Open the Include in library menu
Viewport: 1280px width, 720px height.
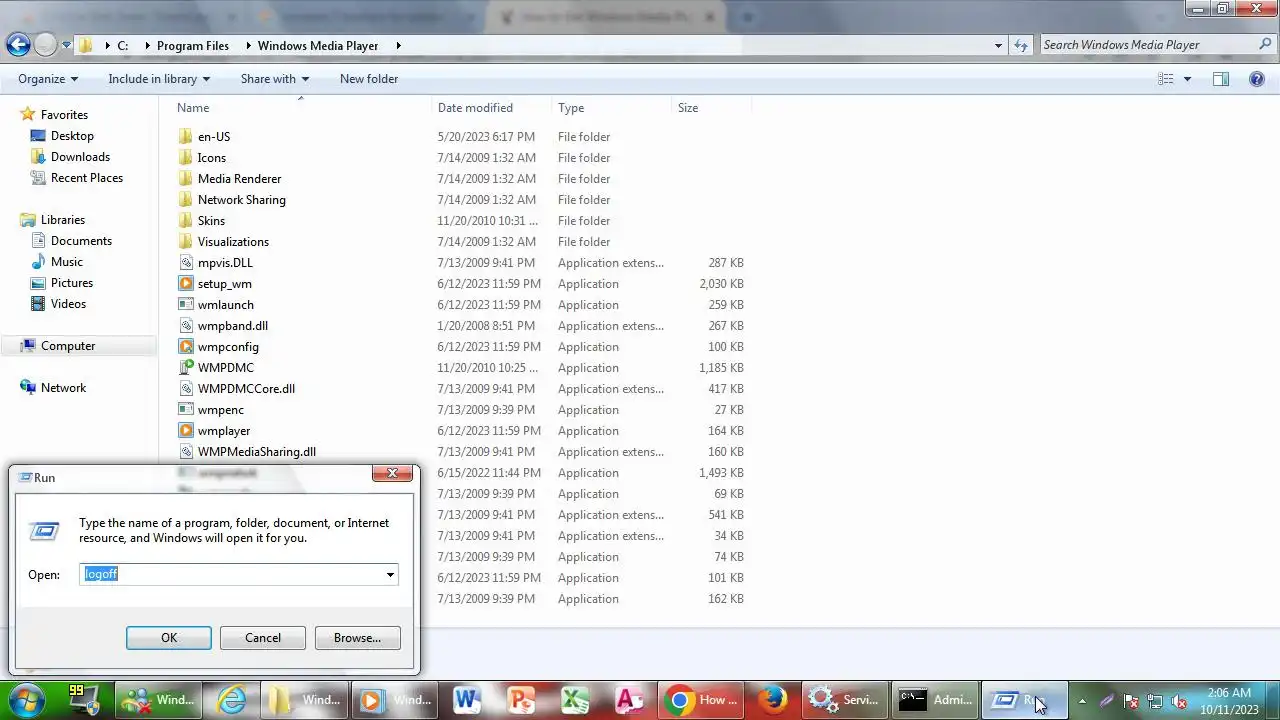coord(159,79)
